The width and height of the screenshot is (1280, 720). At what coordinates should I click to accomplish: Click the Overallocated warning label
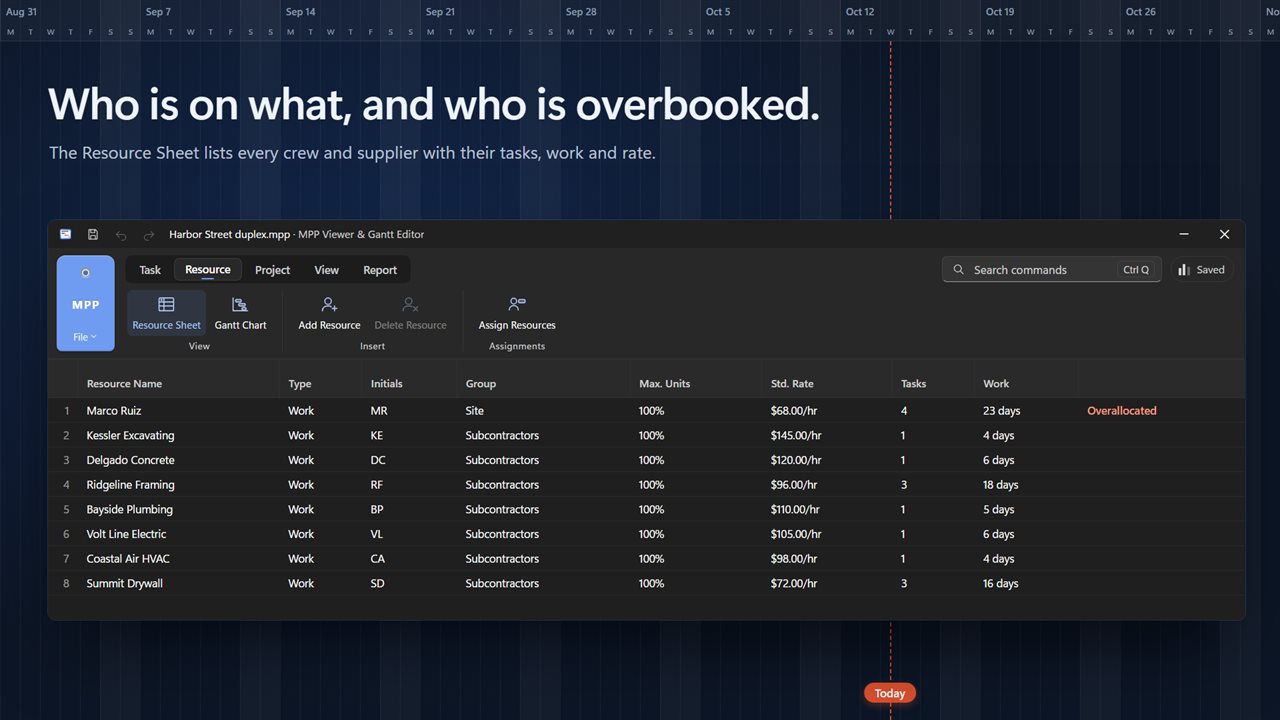coord(1122,411)
